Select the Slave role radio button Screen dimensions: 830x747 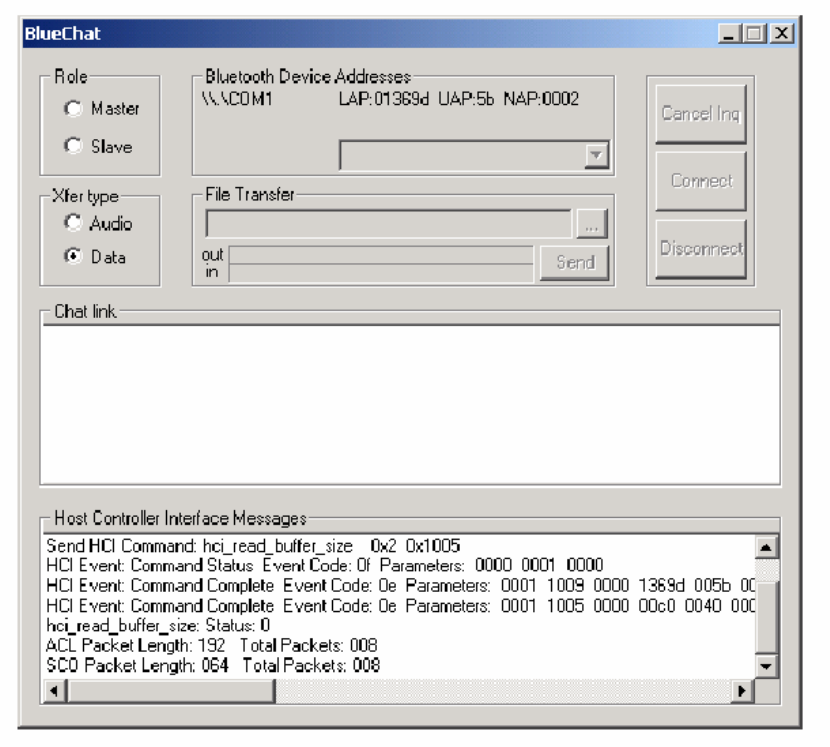click(73, 146)
